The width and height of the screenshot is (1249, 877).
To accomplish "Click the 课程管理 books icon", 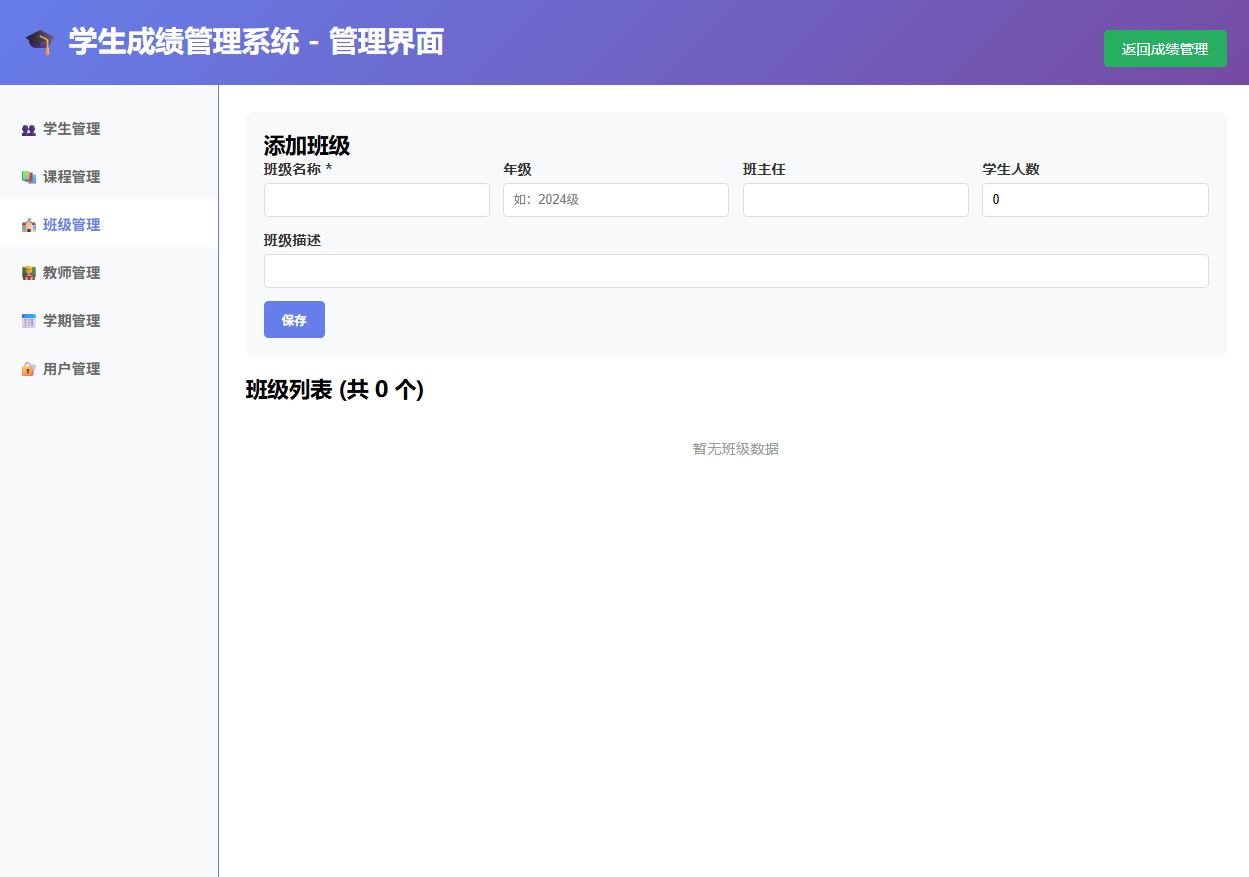I will pos(28,177).
